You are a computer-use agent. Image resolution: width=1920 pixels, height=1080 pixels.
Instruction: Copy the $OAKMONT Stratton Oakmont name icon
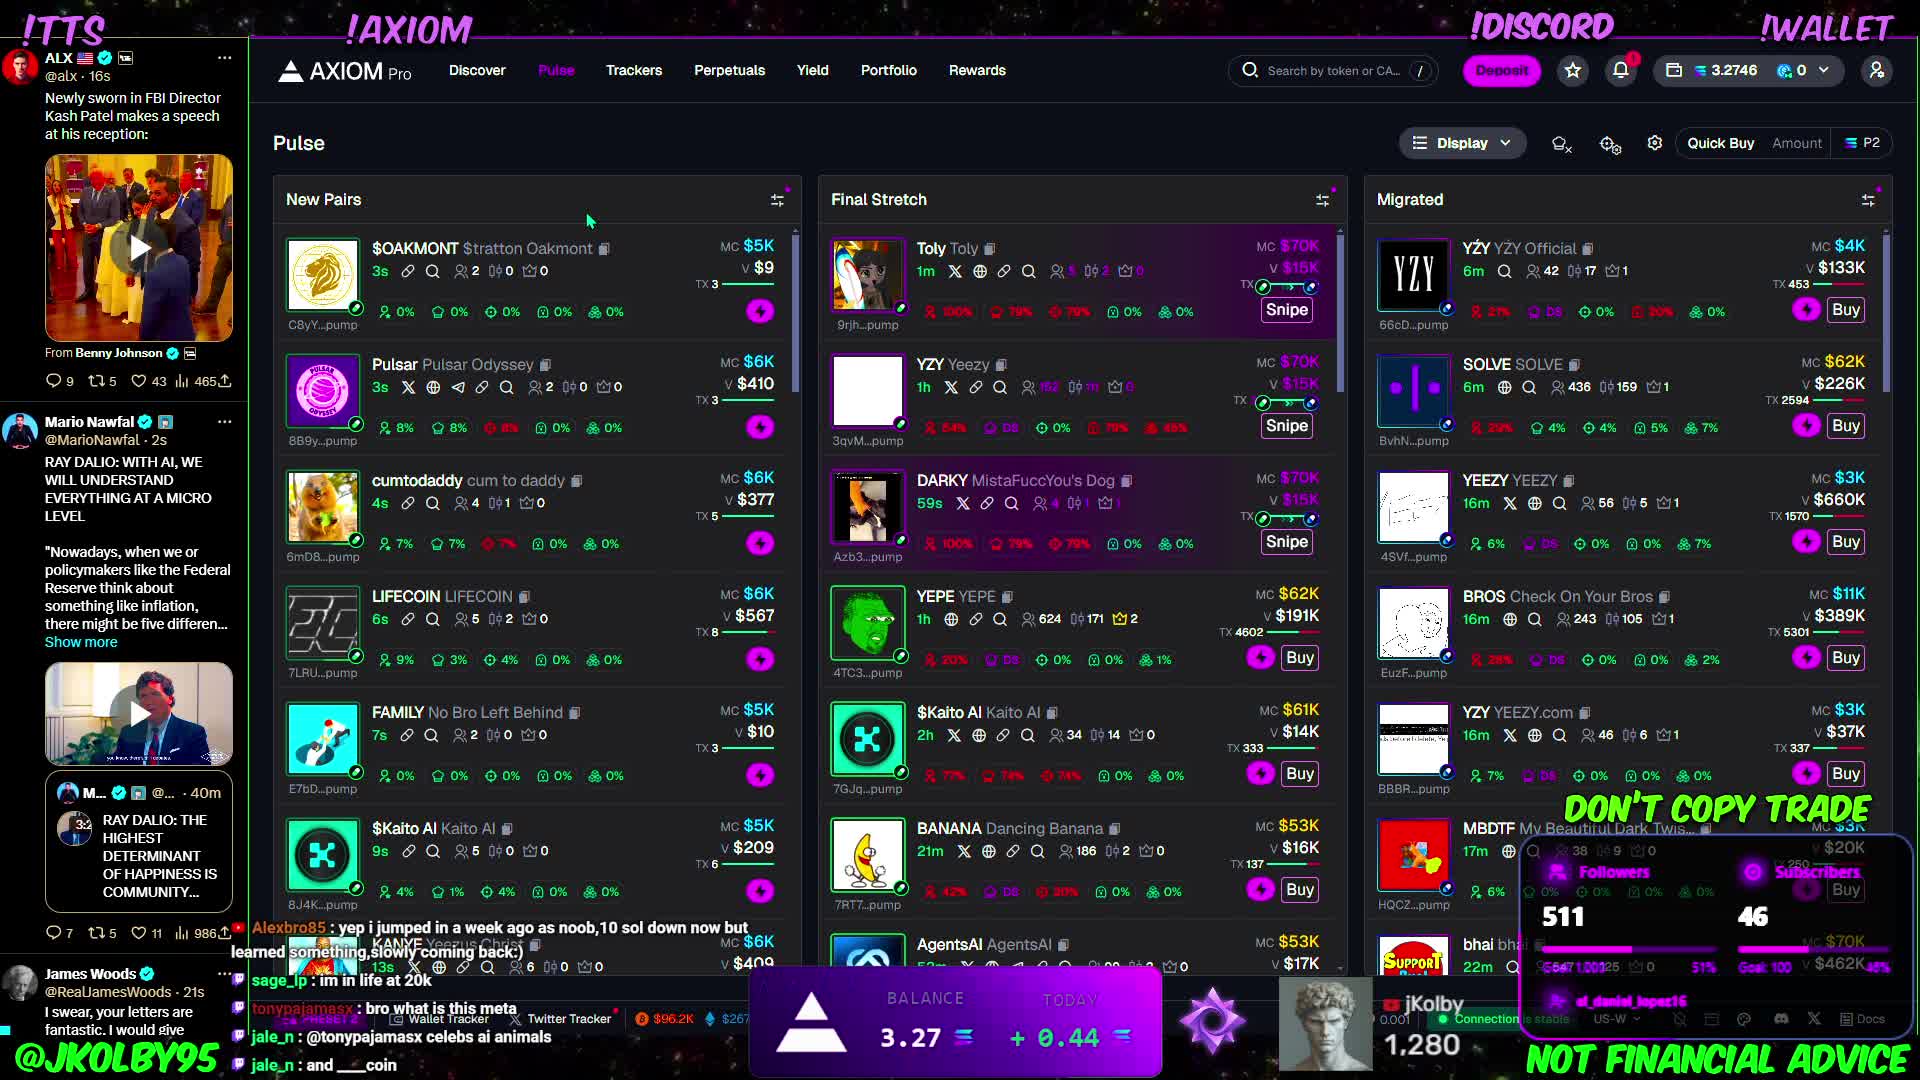click(604, 249)
